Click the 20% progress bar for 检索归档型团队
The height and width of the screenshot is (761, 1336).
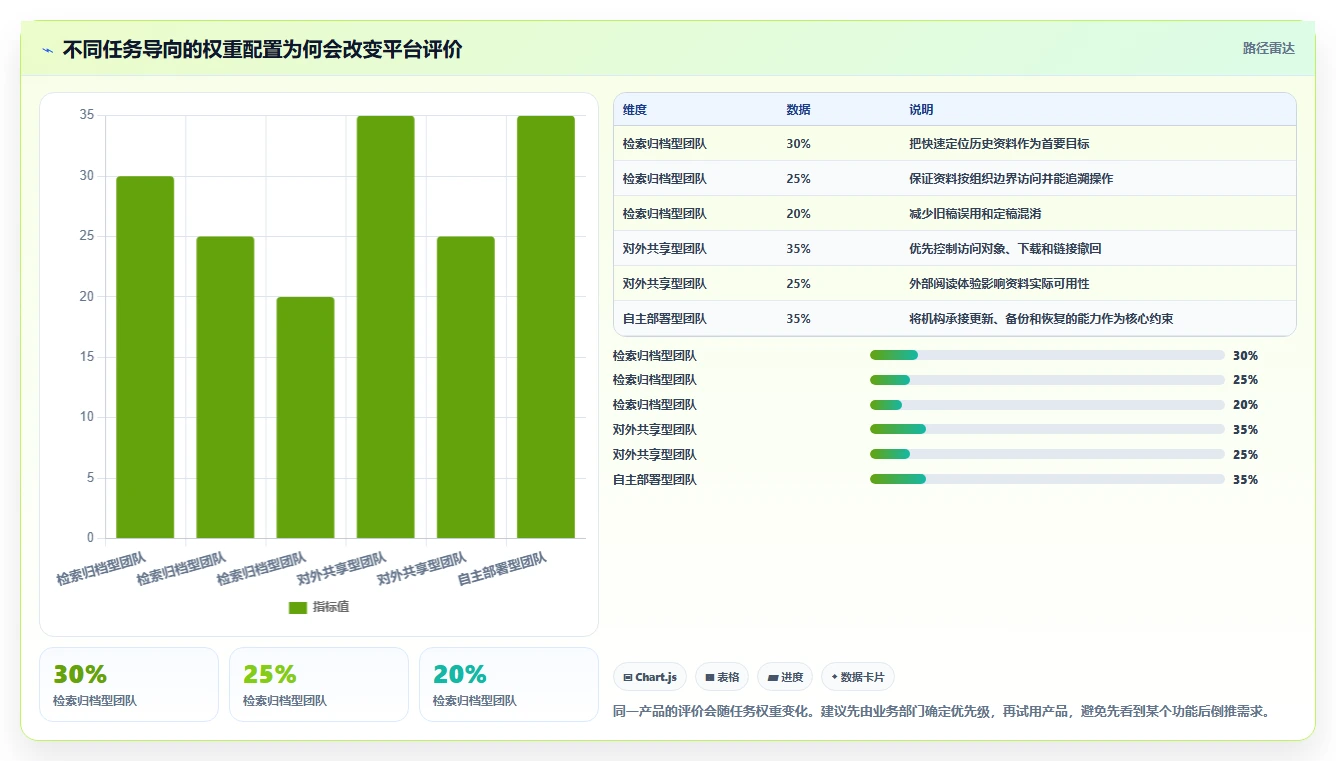click(x=1047, y=405)
